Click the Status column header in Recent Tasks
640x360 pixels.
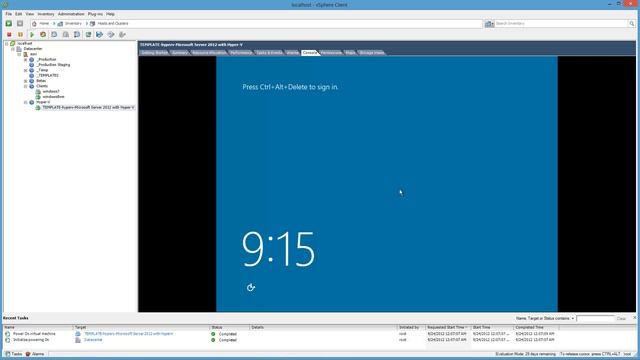[229, 327]
